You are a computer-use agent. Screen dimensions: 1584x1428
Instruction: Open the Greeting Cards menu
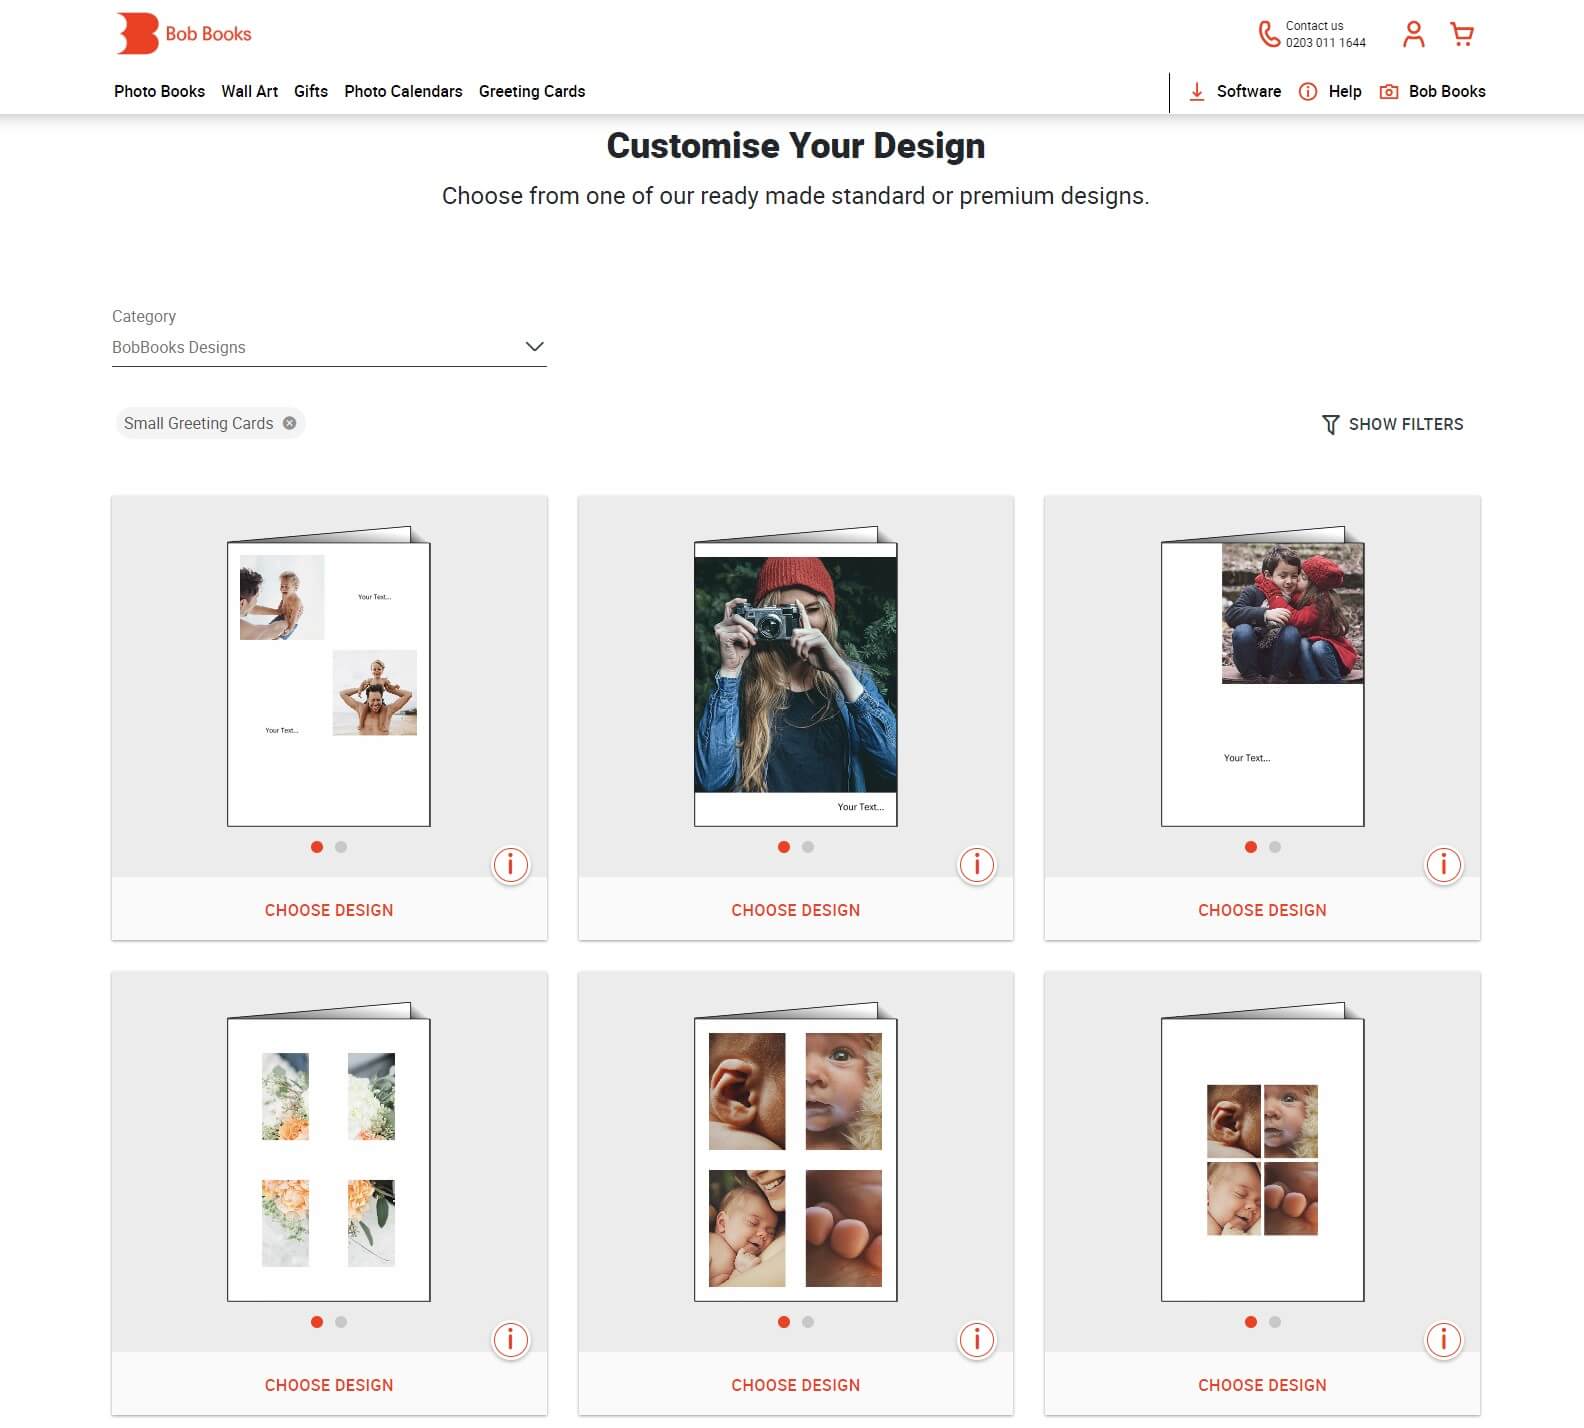(x=532, y=91)
